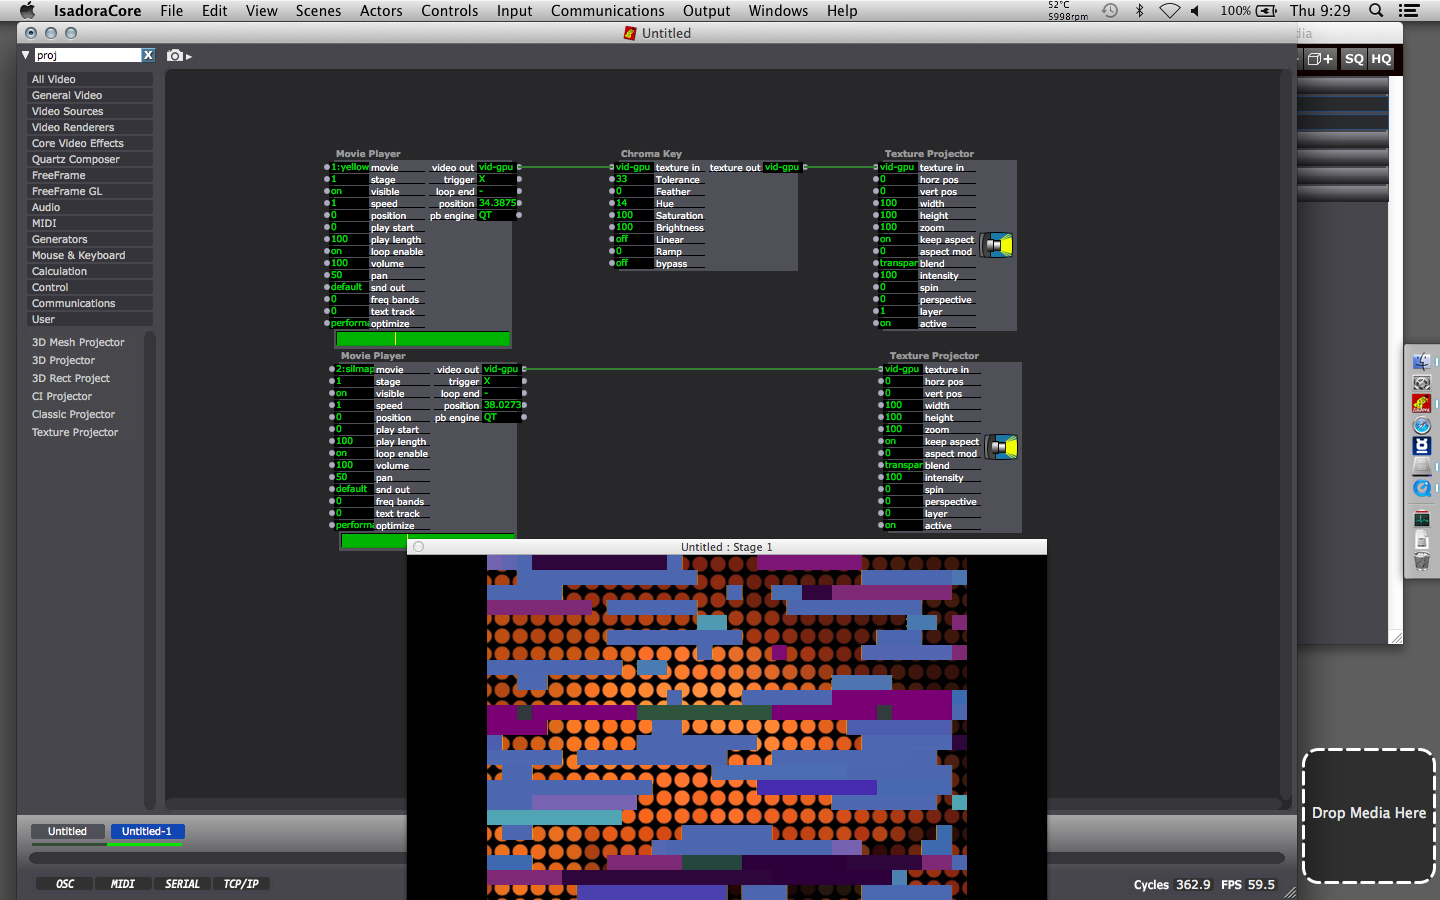This screenshot has height=900, width=1440.
Task: Toggle Chroma Key Linear off value
Action: 634,240
